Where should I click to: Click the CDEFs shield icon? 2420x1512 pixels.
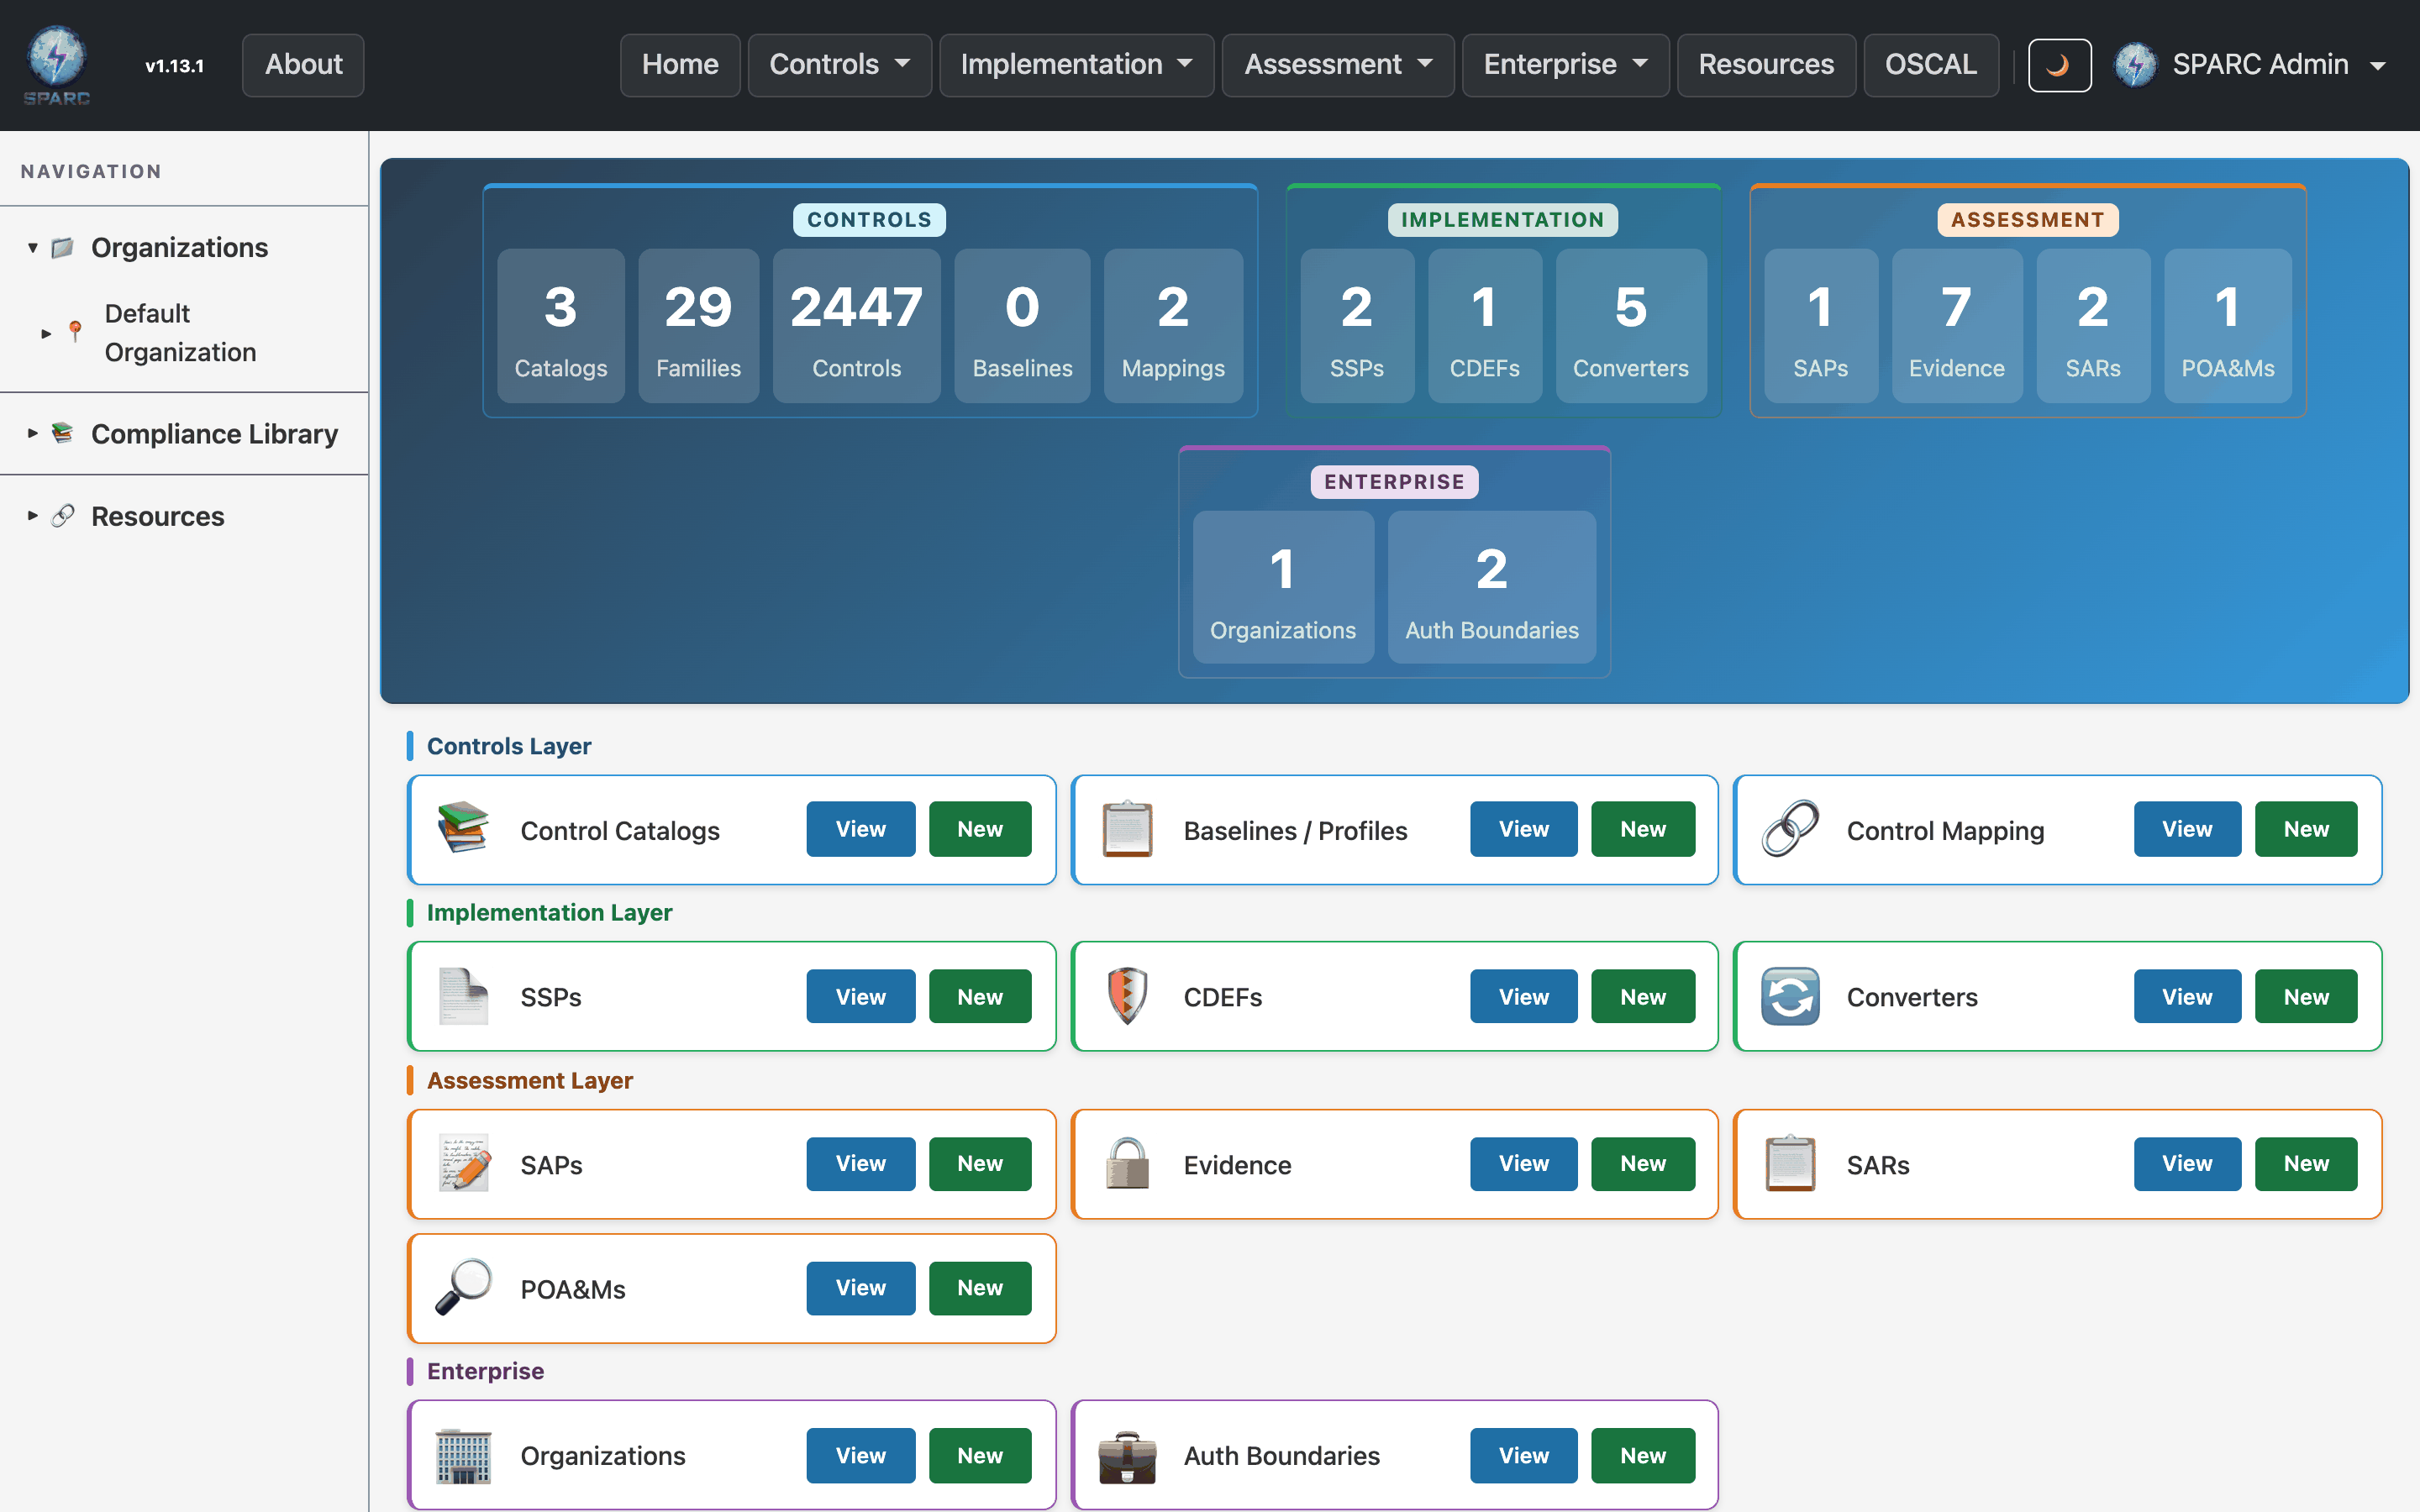coord(1127,996)
